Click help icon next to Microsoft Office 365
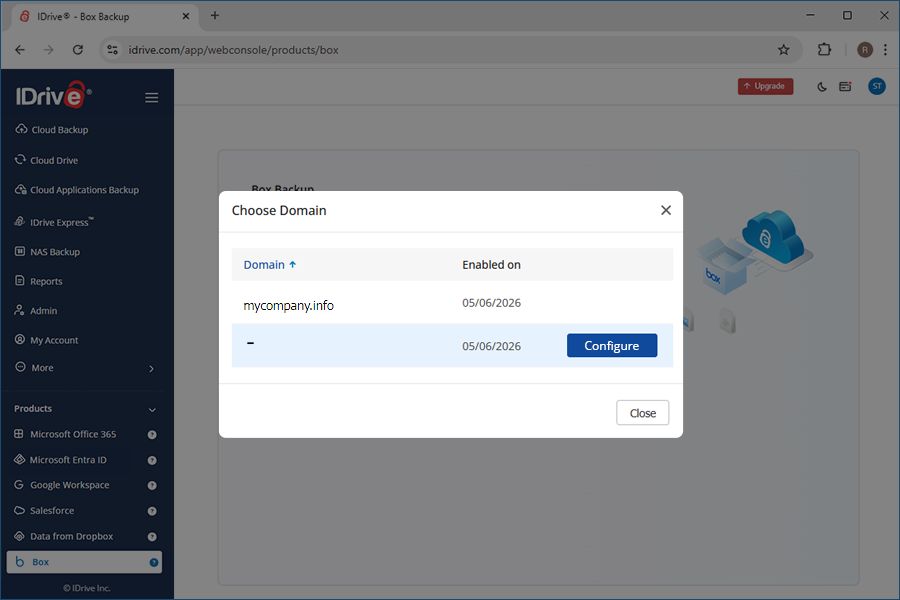Viewport: 900px width, 600px height. (152, 435)
